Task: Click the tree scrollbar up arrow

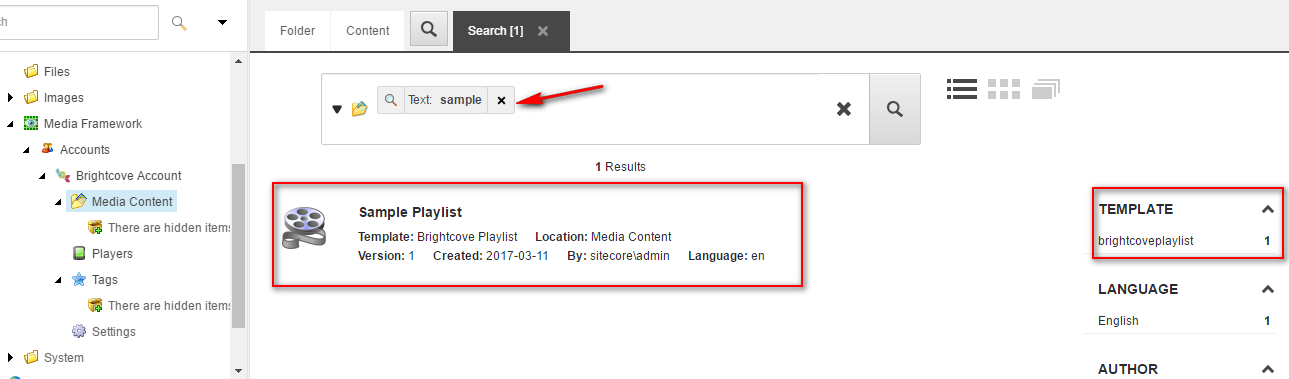Action: click(239, 61)
